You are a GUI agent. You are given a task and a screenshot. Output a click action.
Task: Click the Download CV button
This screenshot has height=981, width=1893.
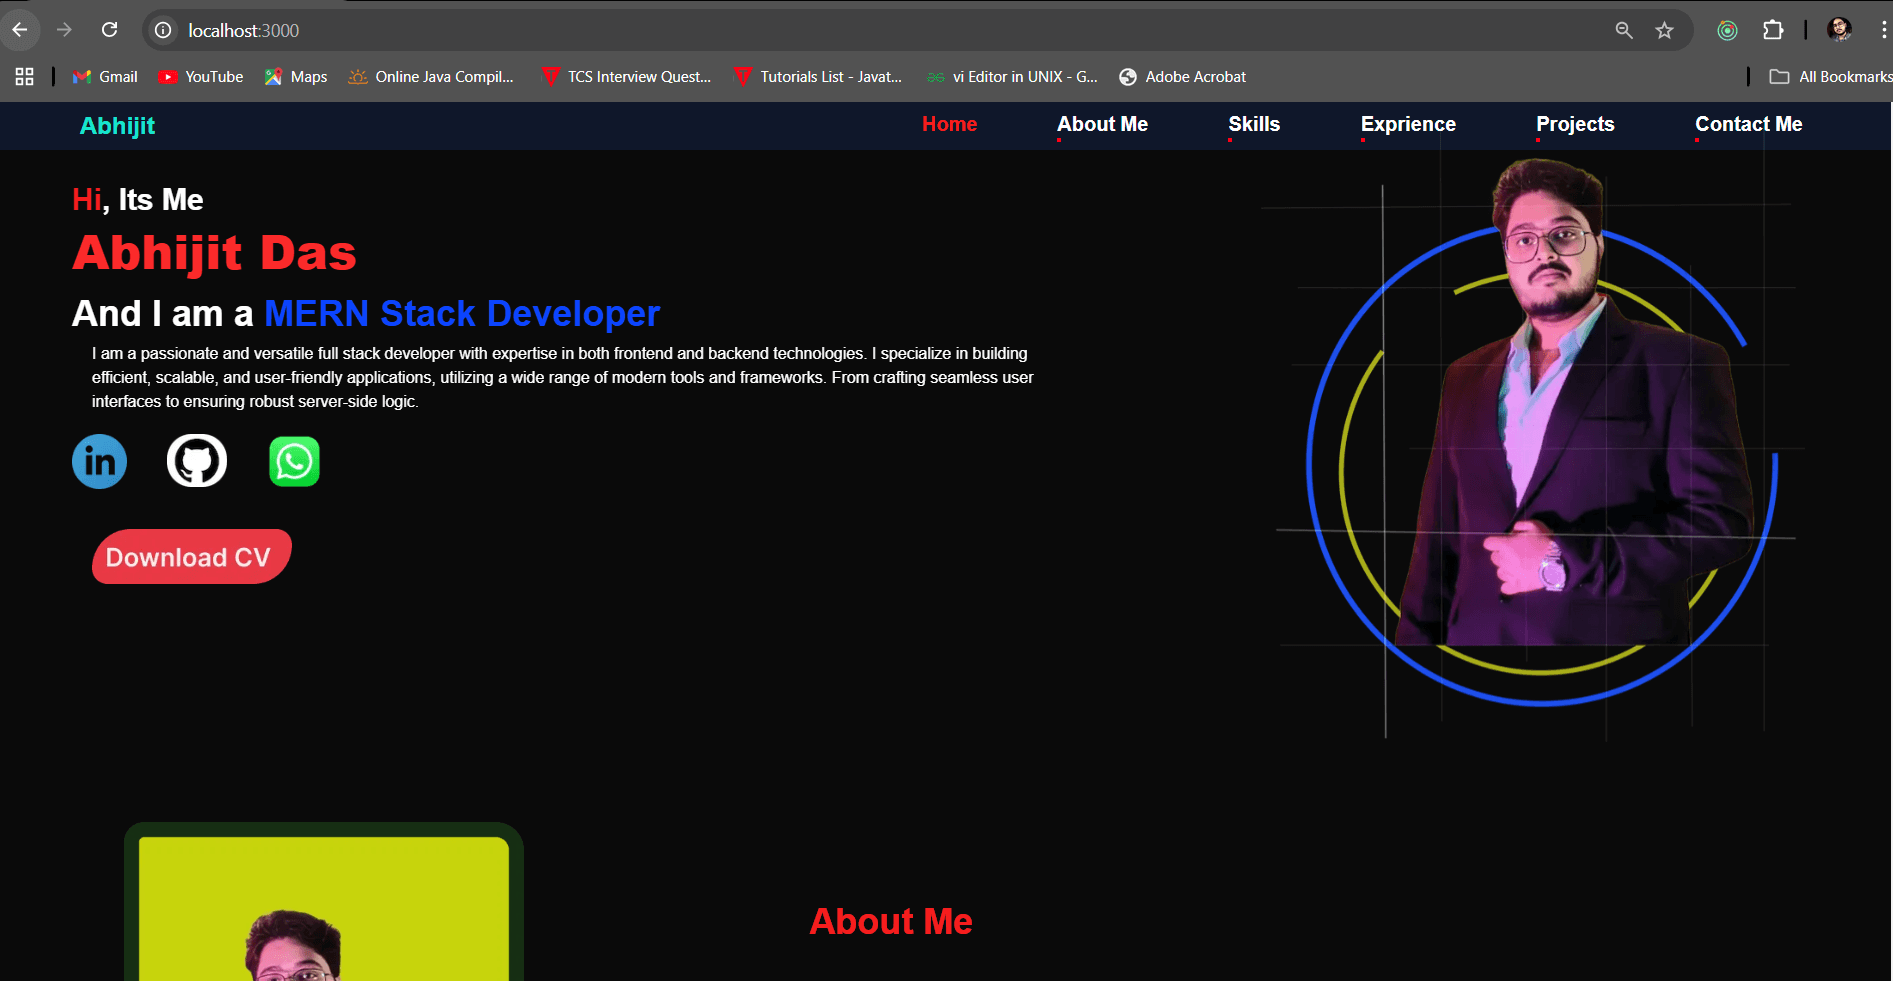click(191, 557)
